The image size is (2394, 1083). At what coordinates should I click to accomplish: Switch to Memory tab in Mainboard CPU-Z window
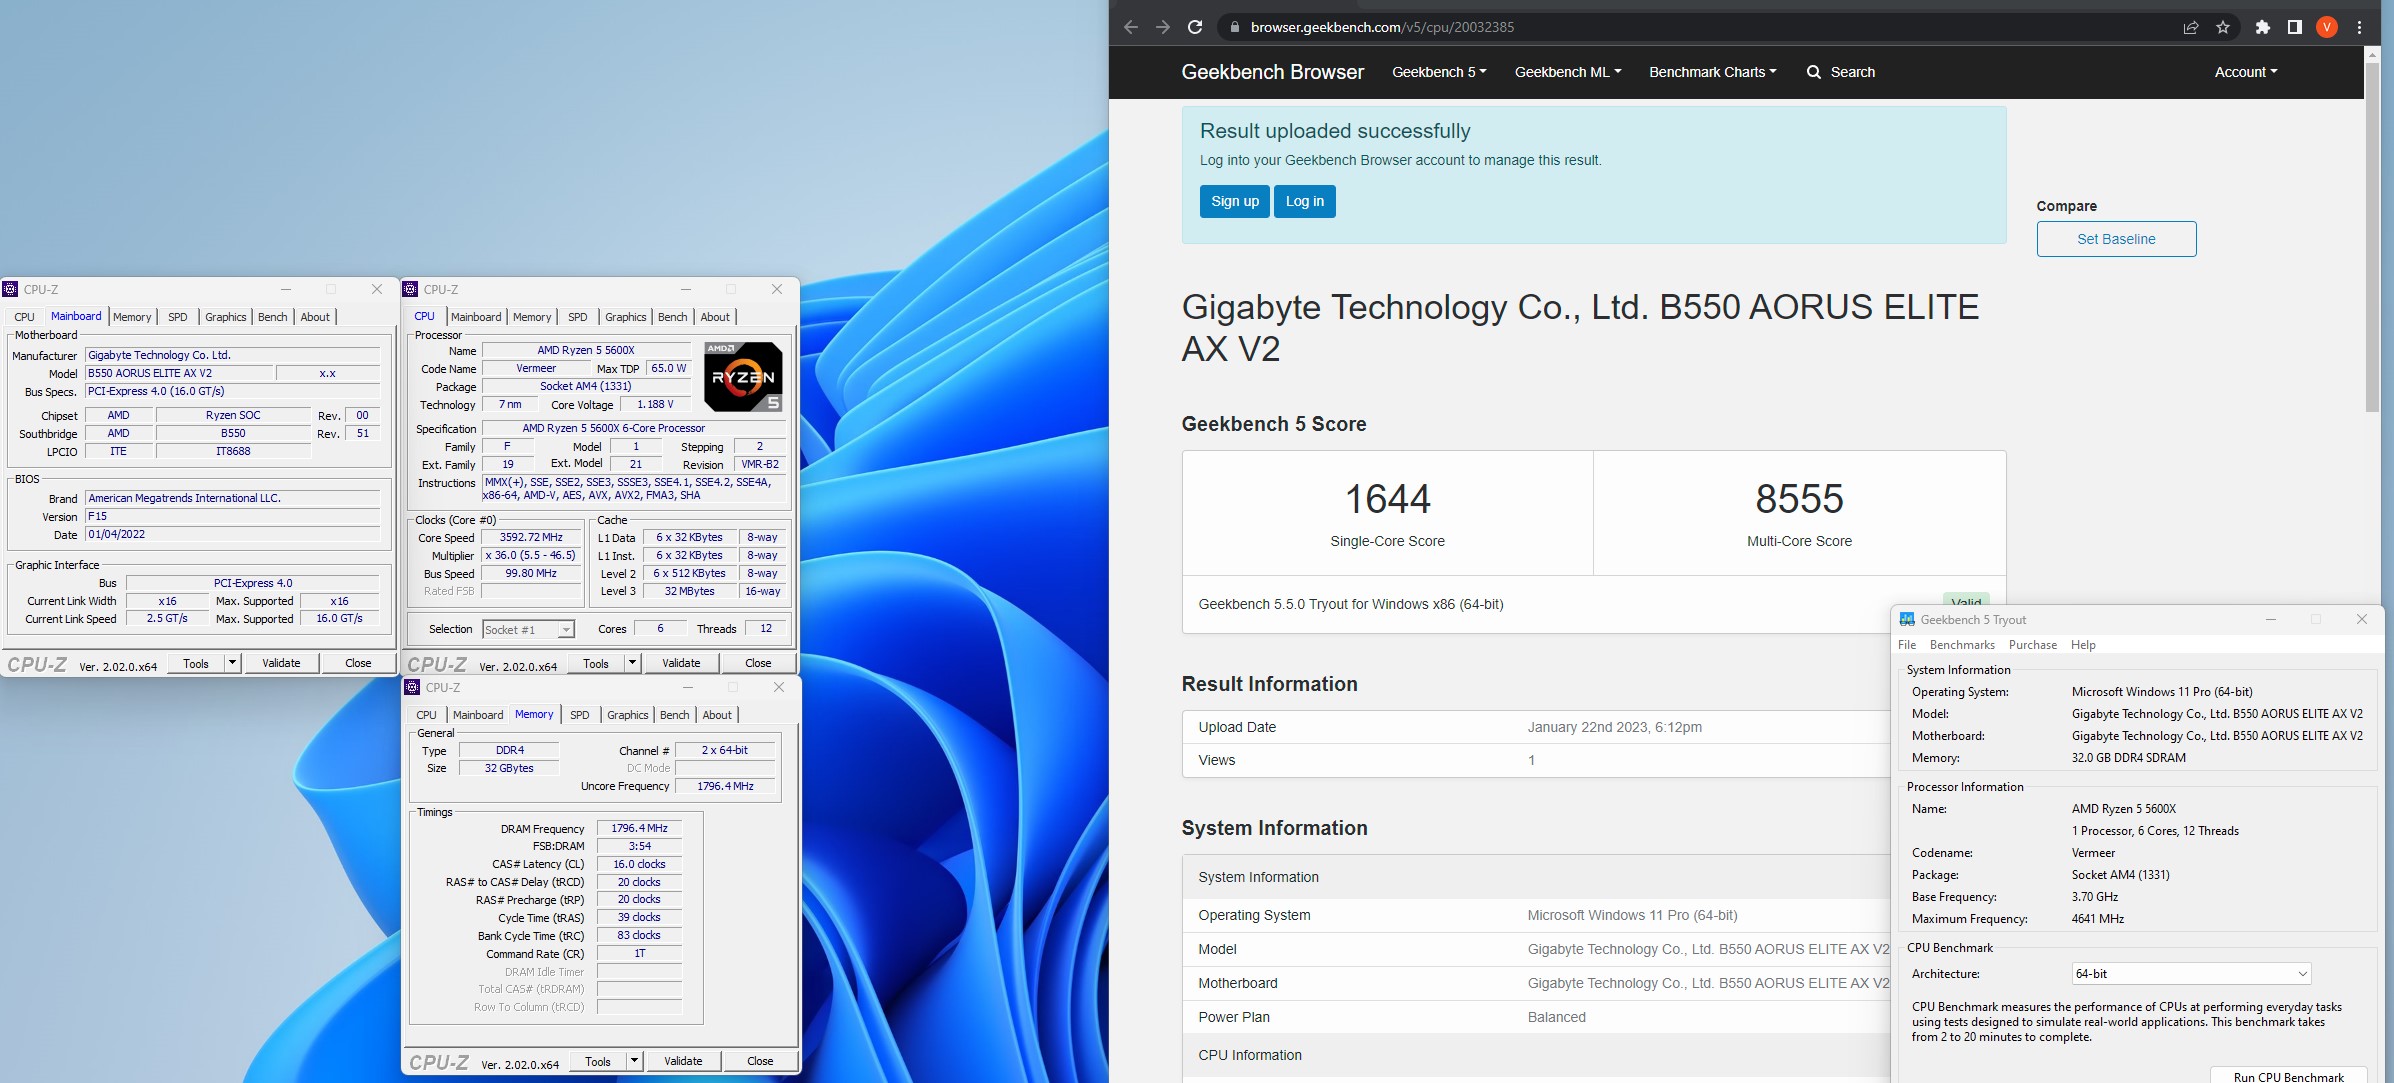132,317
